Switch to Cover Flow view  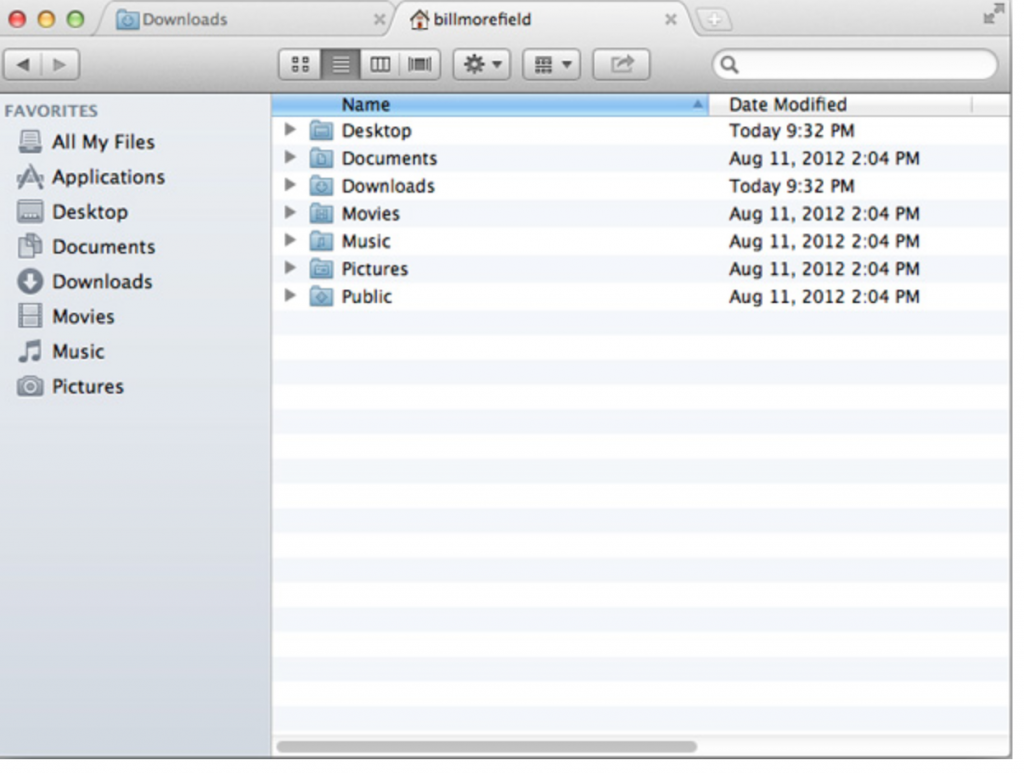(x=420, y=65)
